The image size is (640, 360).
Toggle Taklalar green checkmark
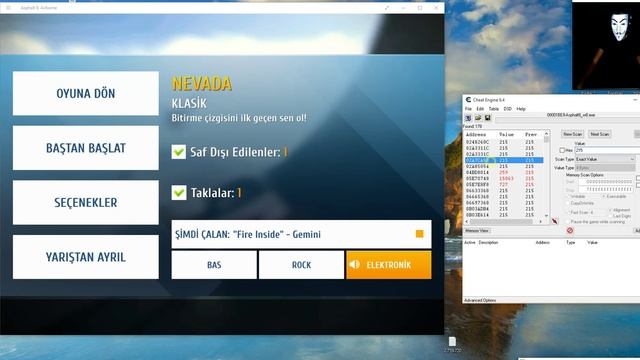click(x=179, y=193)
